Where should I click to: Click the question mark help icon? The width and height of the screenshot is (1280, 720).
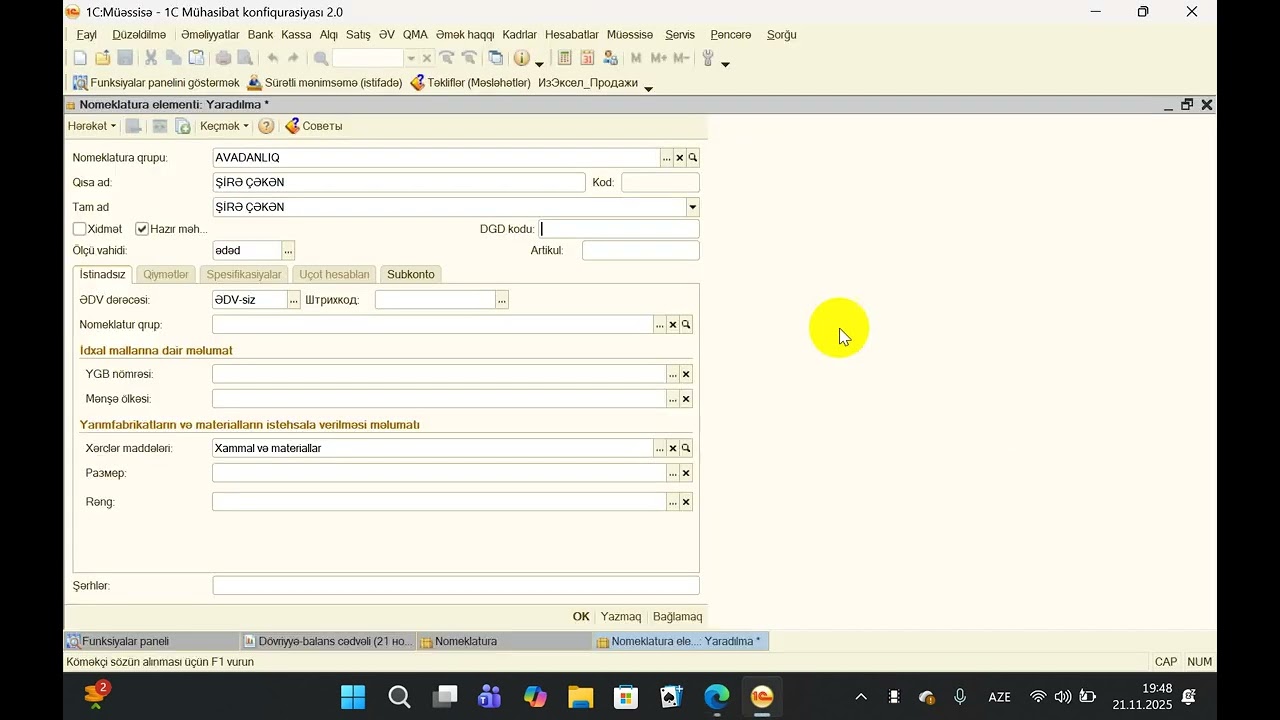266,126
